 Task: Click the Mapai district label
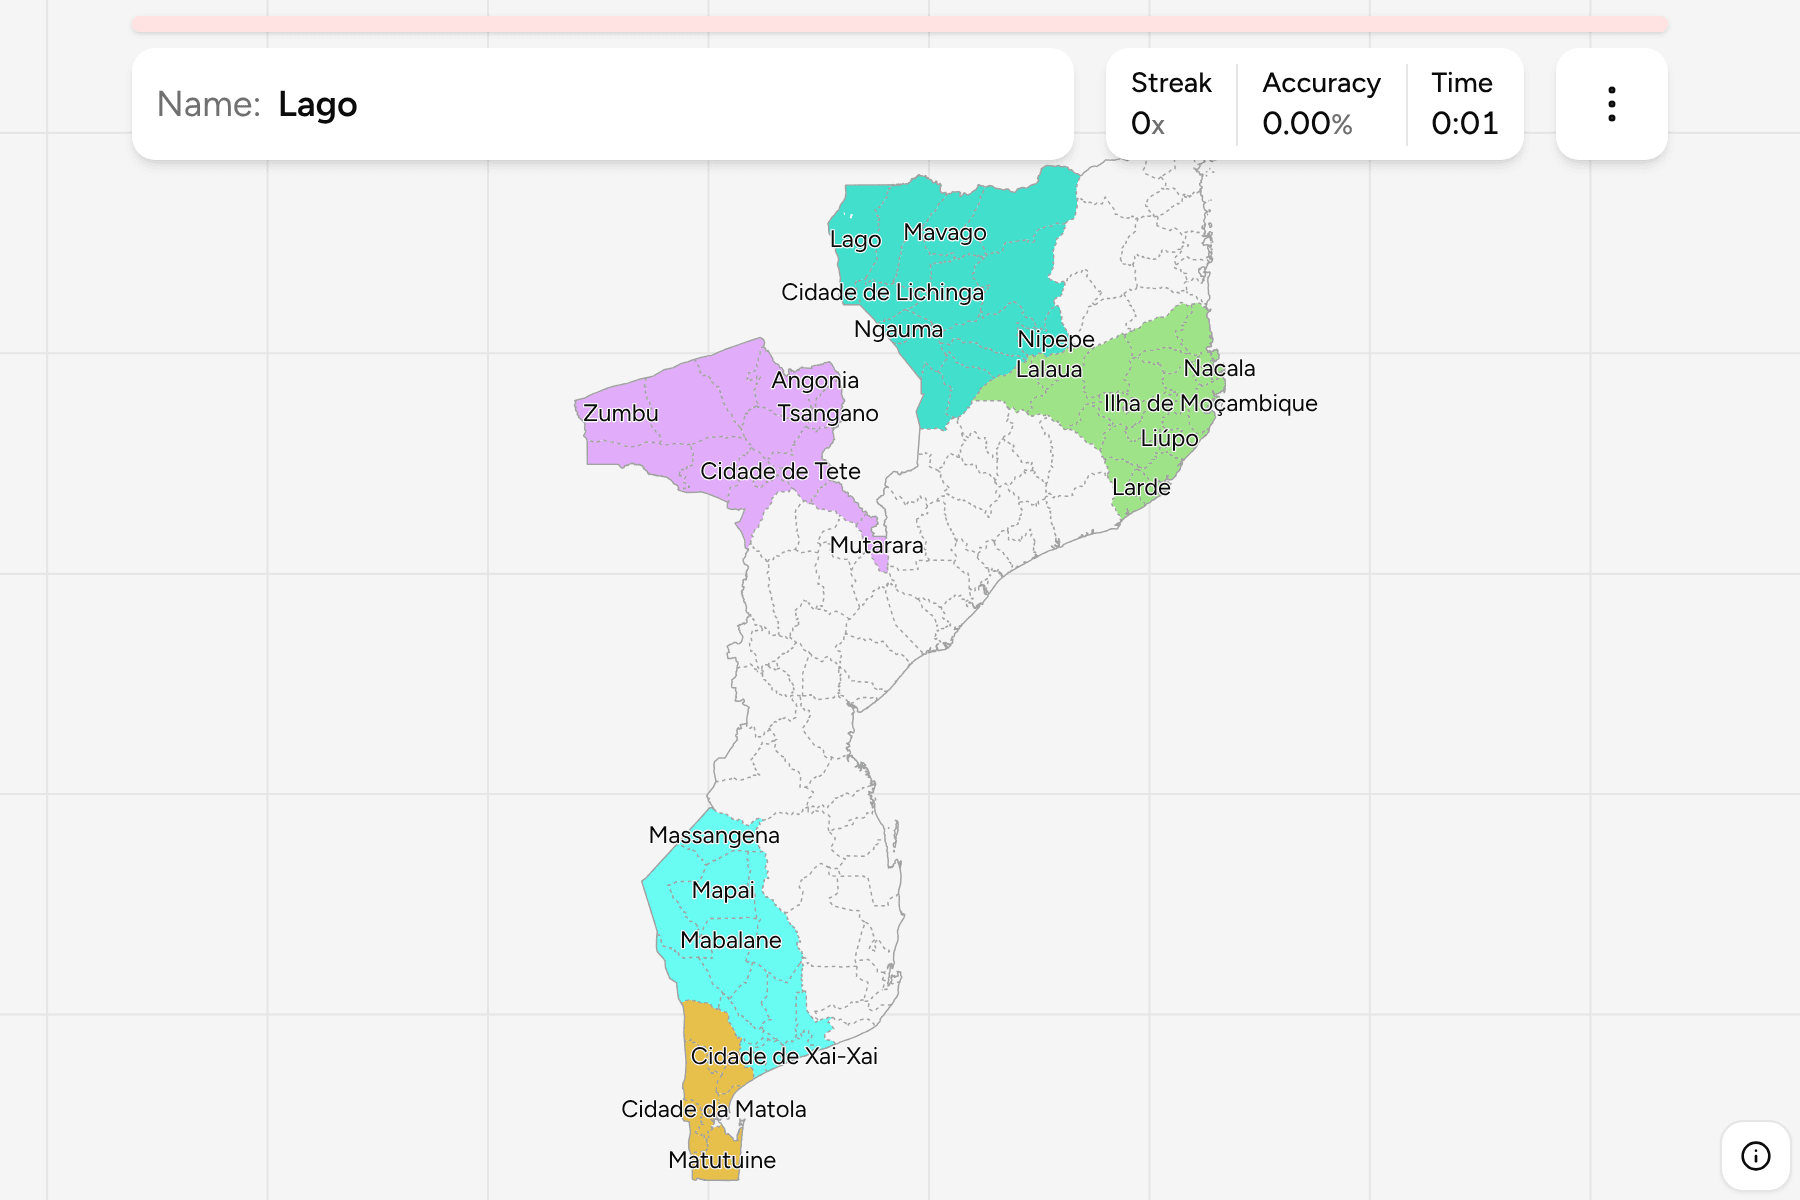pyautogui.click(x=723, y=890)
